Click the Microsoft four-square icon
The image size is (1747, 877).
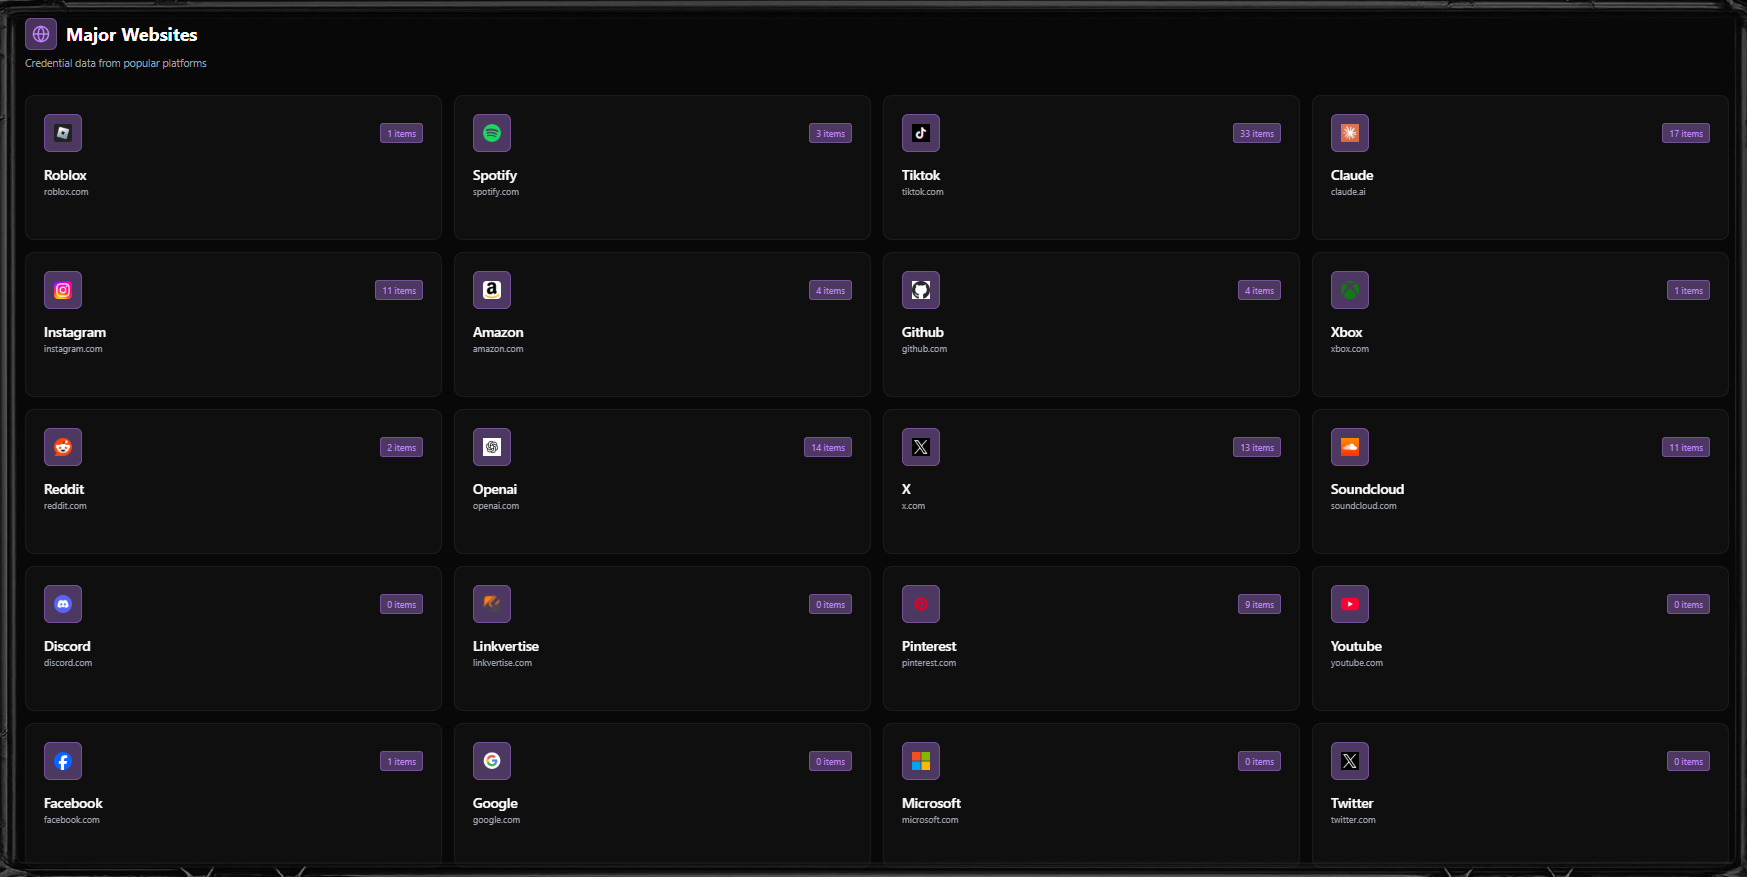pyautogui.click(x=921, y=761)
